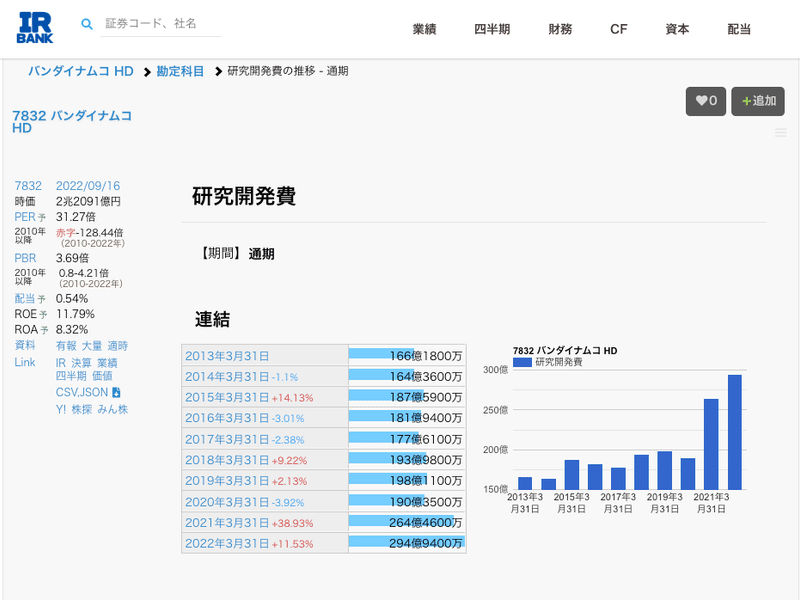
Task: Open the みん株 external link
Action: (x=113, y=409)
